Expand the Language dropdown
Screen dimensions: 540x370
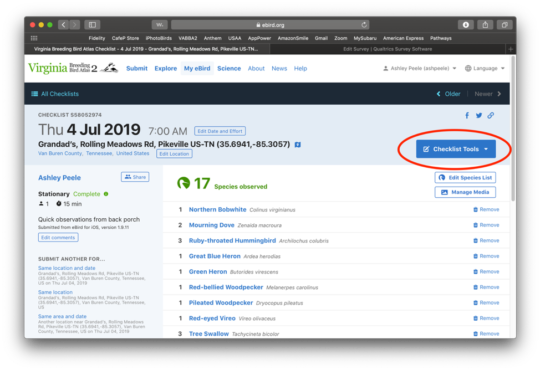tap(485, 68)
